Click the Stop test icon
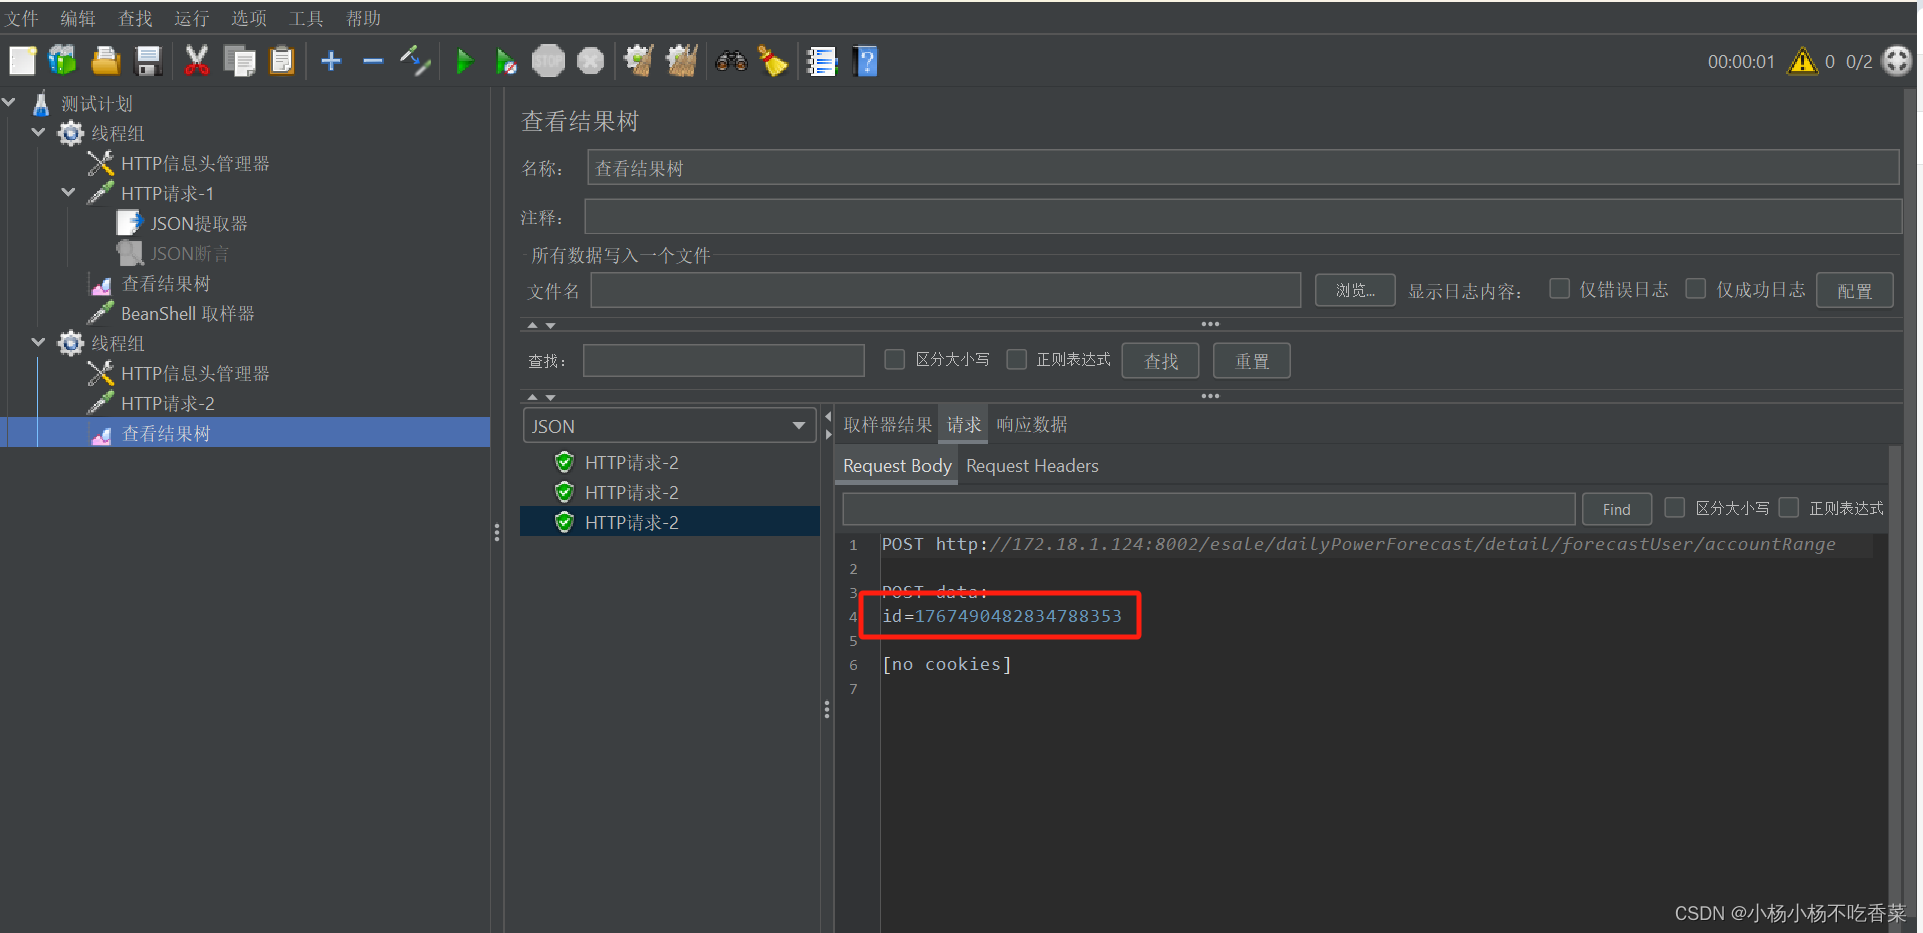 click(548, 61)
